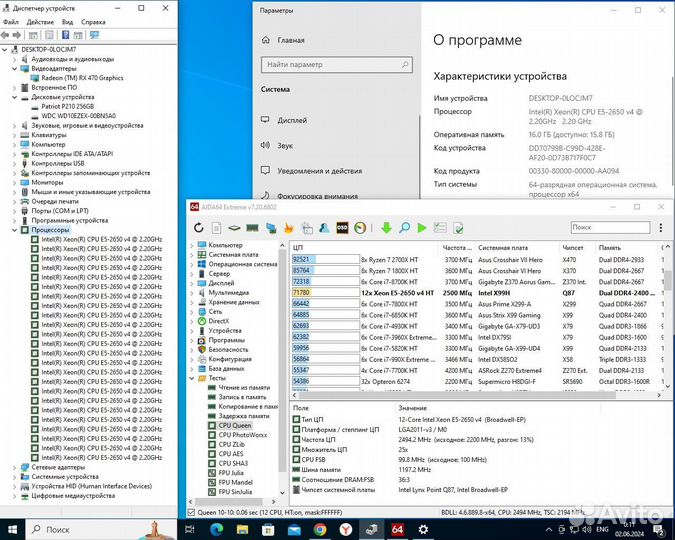This screenshot has width=675, height=540.
Task: Click the AIDA64 icon in the taskbar
Action: (397, 529)
